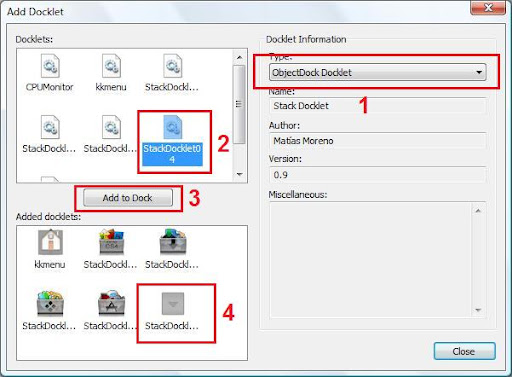The height and width of the screenshot is (377, 512).
Task: Select added stack docklet with Applications 'A' icon
Action: pyautogui.click(x=111, y=310)
